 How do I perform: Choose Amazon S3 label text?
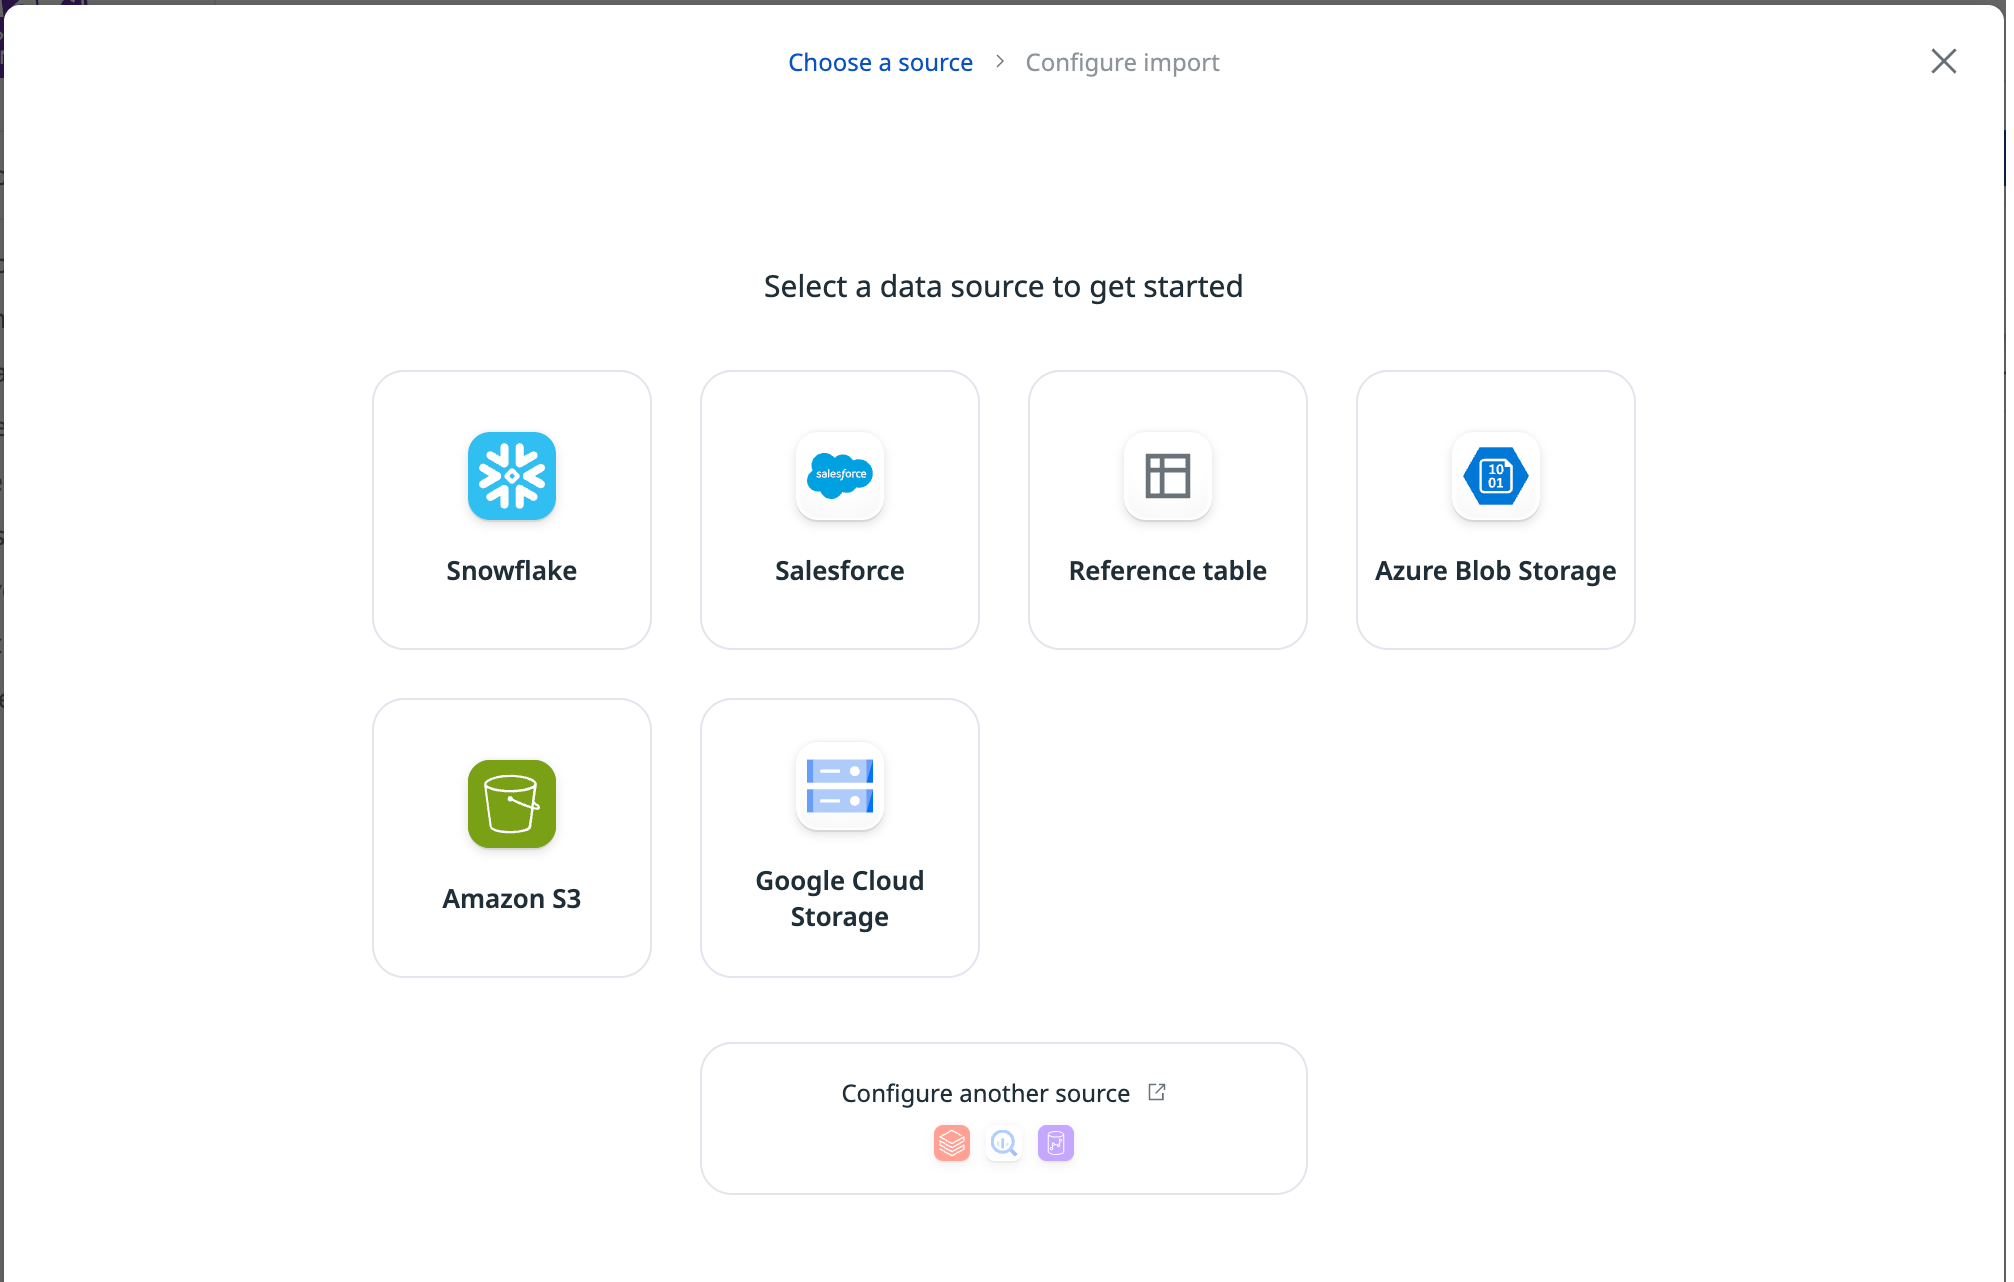tap(511, 899)
